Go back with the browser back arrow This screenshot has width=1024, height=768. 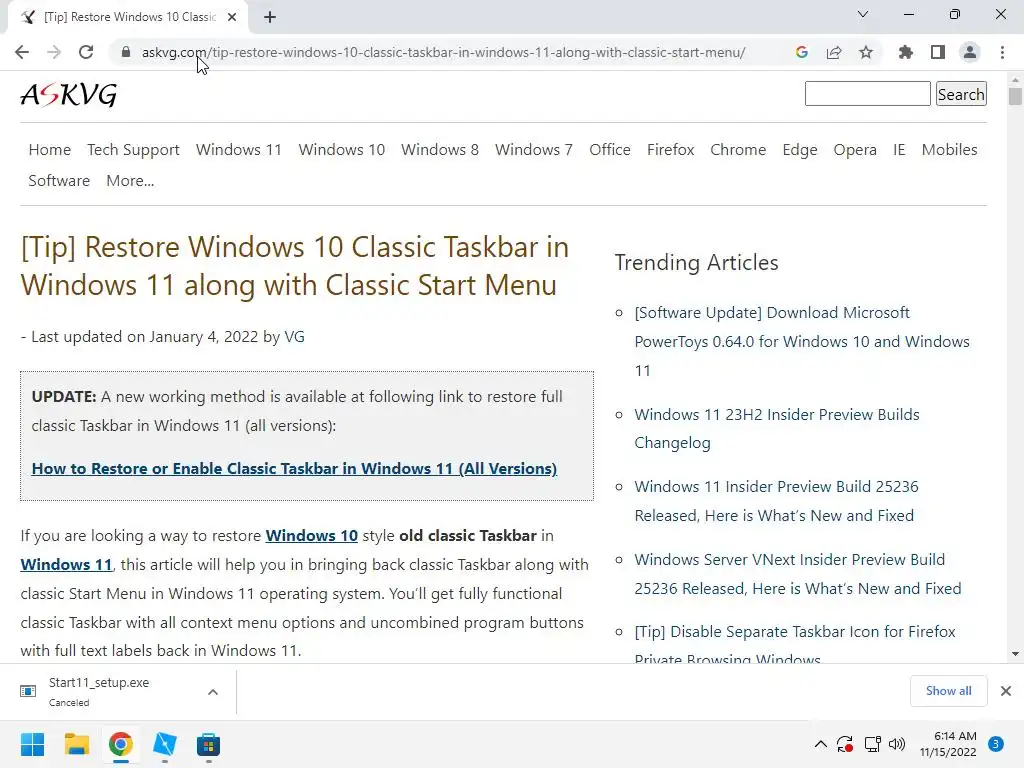[22, 52]
